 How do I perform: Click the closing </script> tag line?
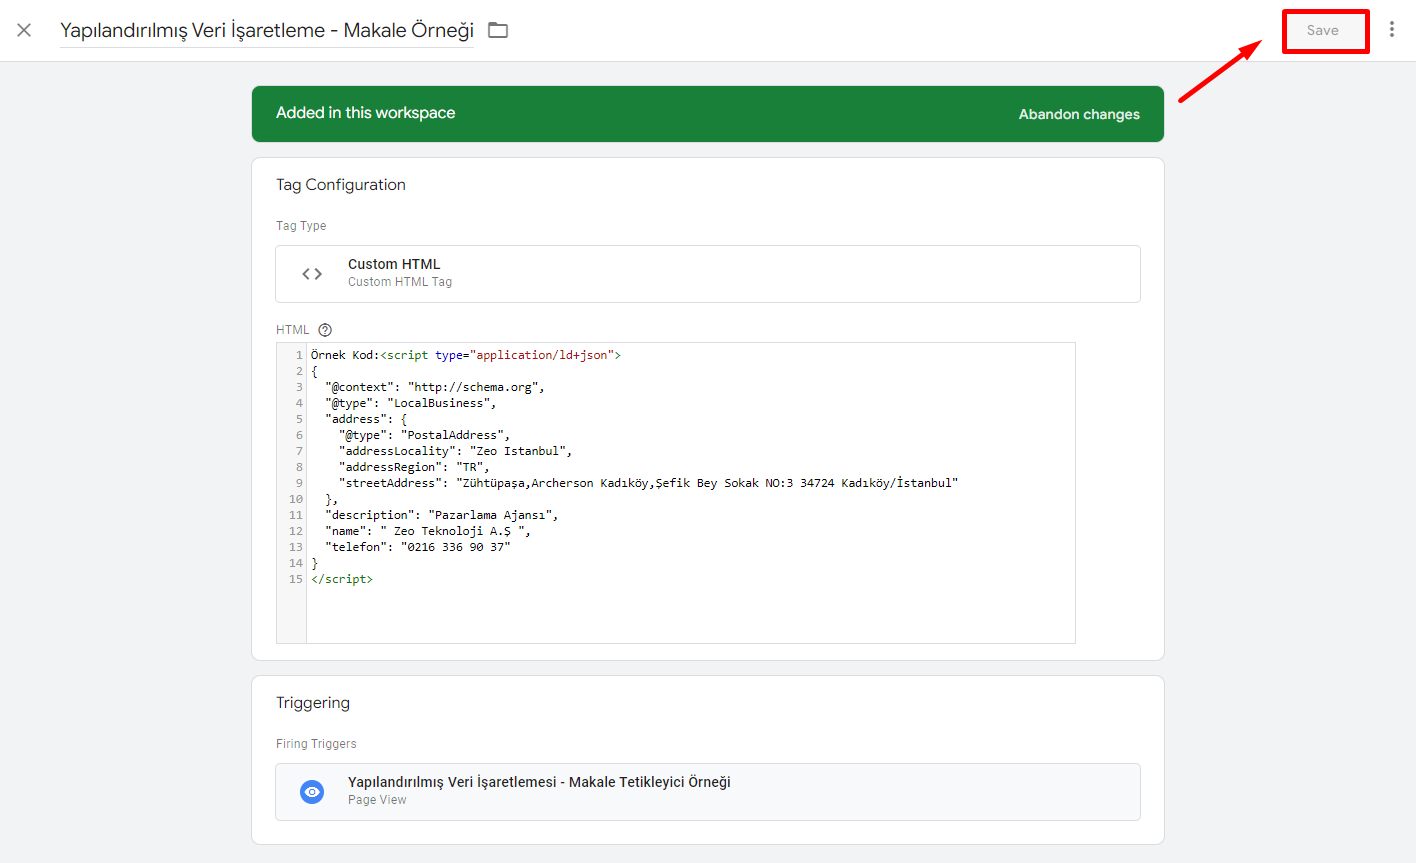(342, 579)
